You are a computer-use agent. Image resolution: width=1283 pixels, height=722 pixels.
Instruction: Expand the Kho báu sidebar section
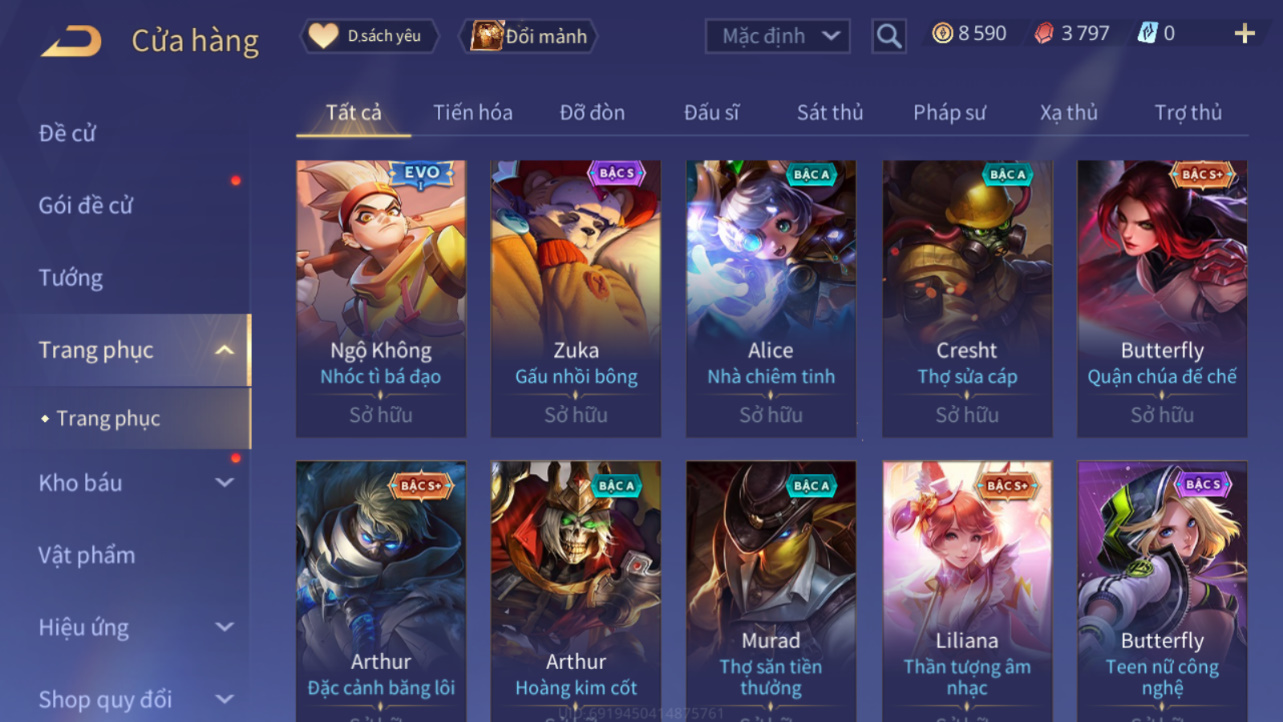pos(225,483)
